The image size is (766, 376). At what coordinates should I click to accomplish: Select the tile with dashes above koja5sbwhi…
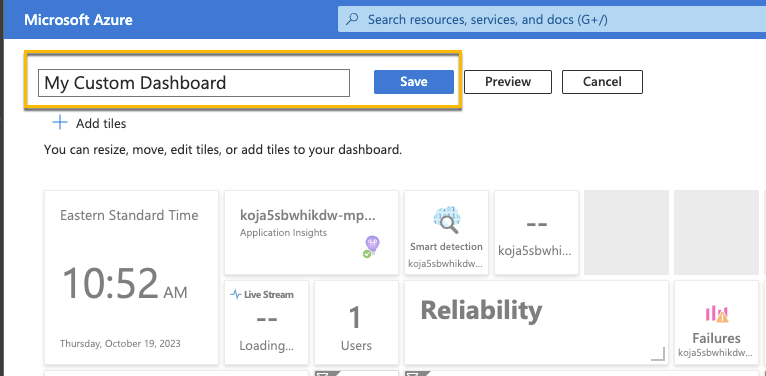[x=536, y=232]
